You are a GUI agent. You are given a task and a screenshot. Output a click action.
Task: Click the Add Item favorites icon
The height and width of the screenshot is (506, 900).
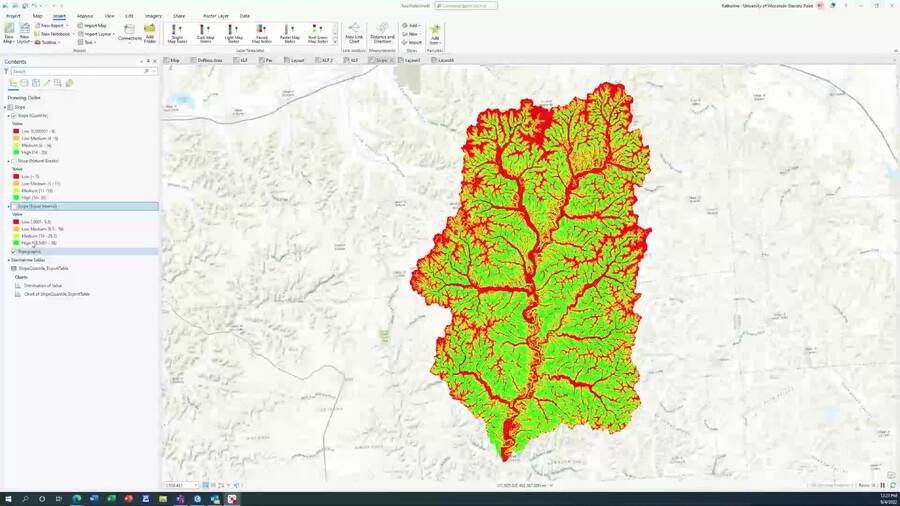(x=435, y=33)
